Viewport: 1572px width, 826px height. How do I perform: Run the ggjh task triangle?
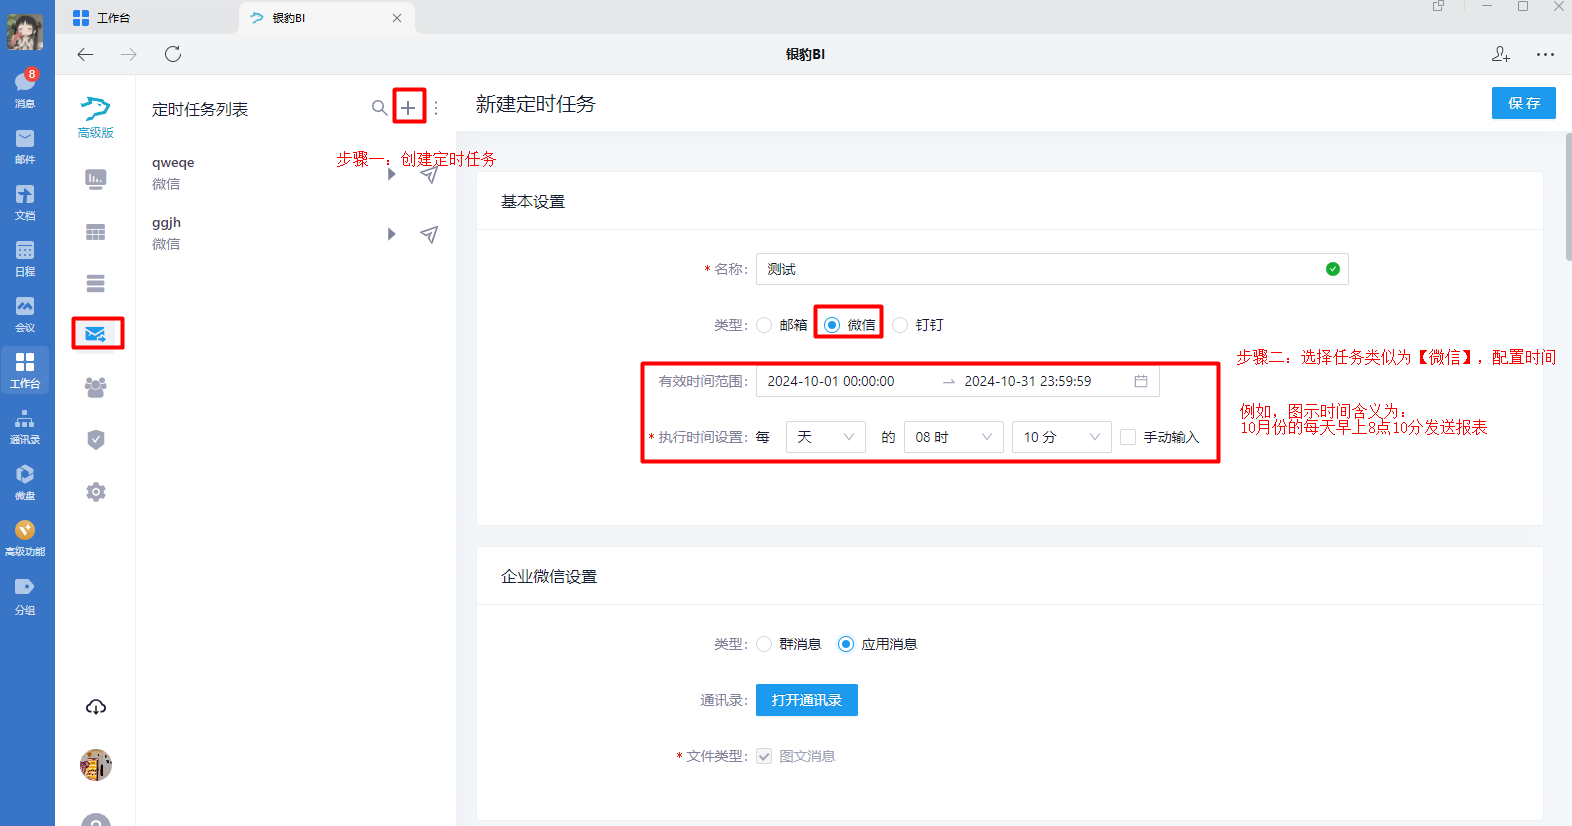point(391,234)
